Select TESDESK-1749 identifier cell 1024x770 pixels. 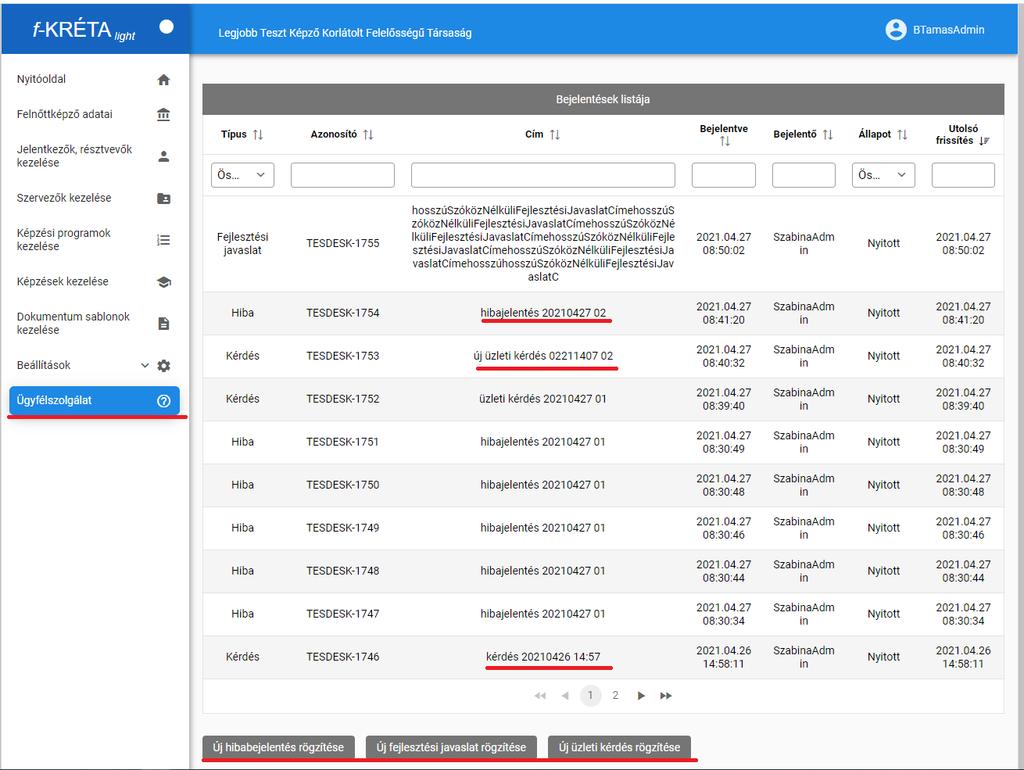point(343,528)
